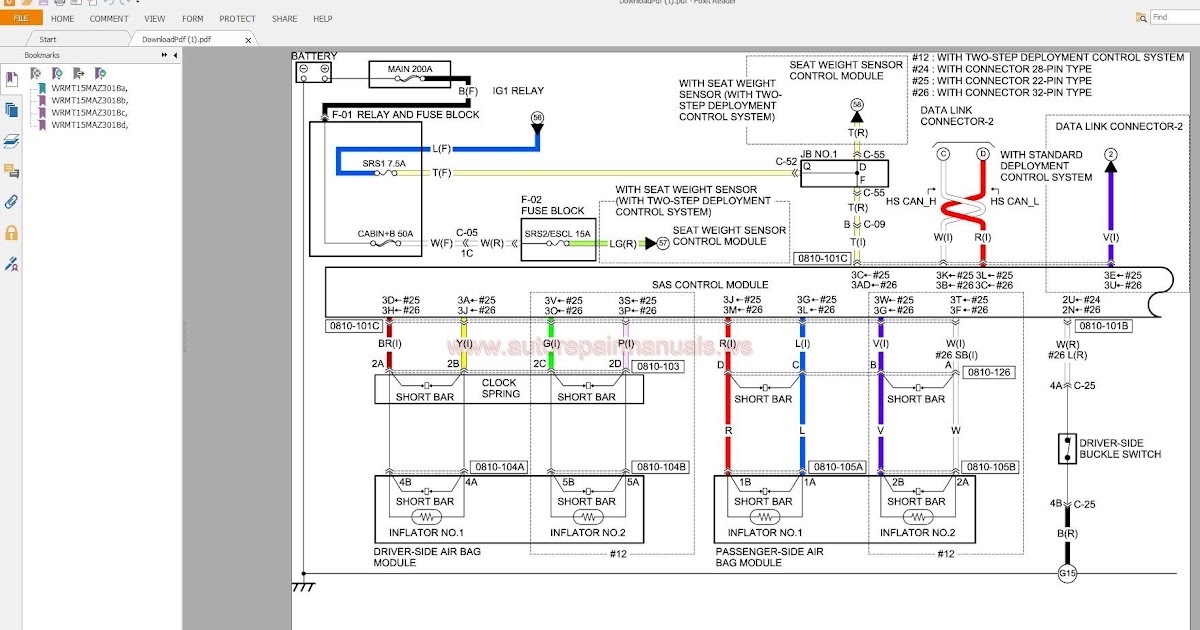Open the Pages thumbnails panel icon
This screenshot has width=1200, height=630.
tap(11, 110)
